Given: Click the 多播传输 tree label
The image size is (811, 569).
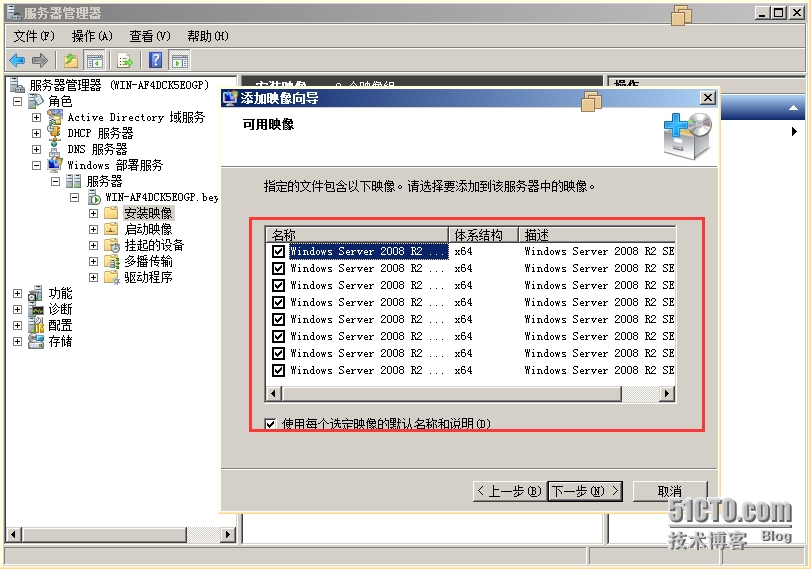Looking at the screenshot, I should [x=148, y=261].
